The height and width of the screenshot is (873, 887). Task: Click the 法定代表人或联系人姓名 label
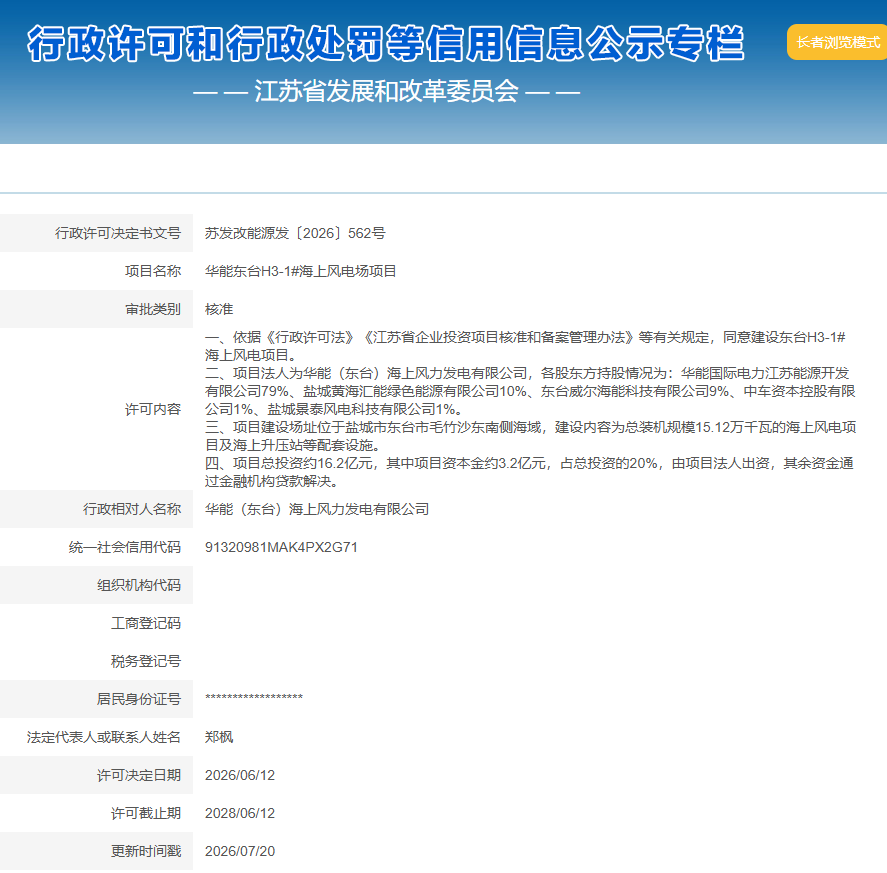[x=104, y=737]
